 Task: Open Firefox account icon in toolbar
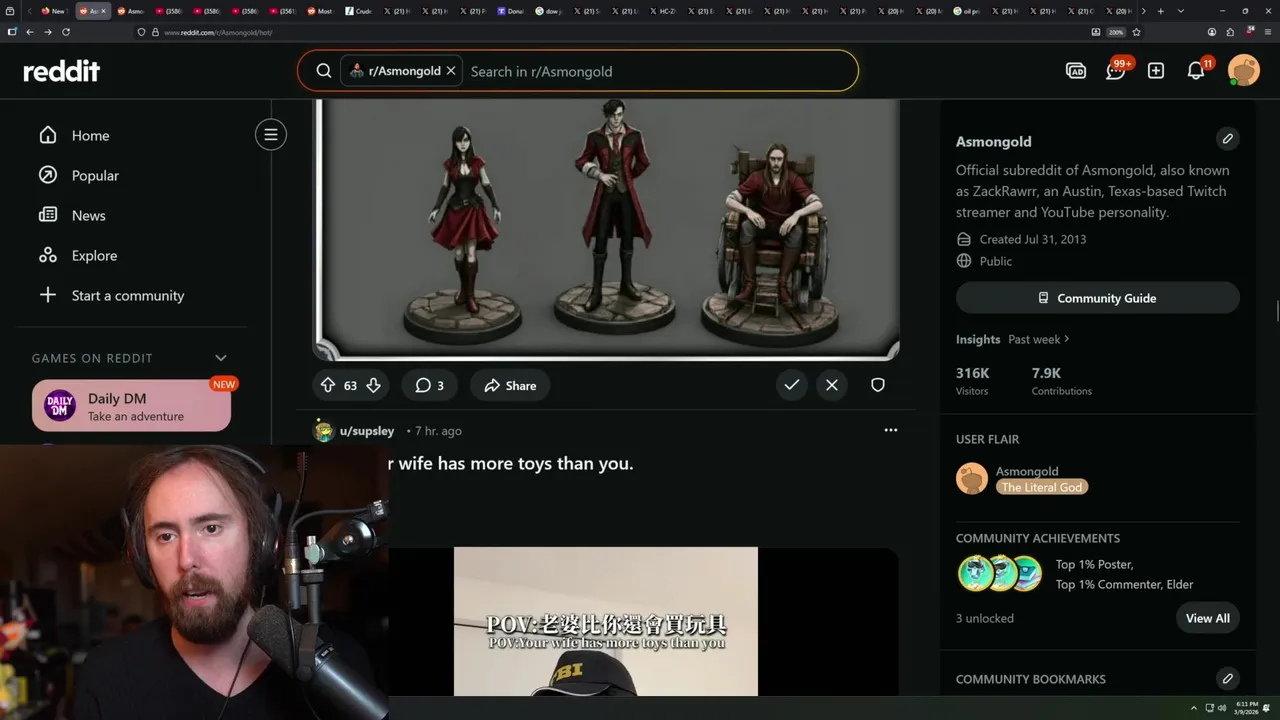(x=1212, y=32)
